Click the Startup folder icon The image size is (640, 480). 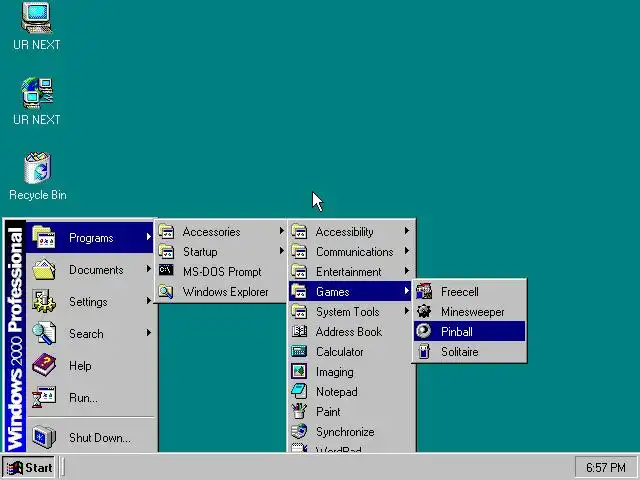pos(166,251)
